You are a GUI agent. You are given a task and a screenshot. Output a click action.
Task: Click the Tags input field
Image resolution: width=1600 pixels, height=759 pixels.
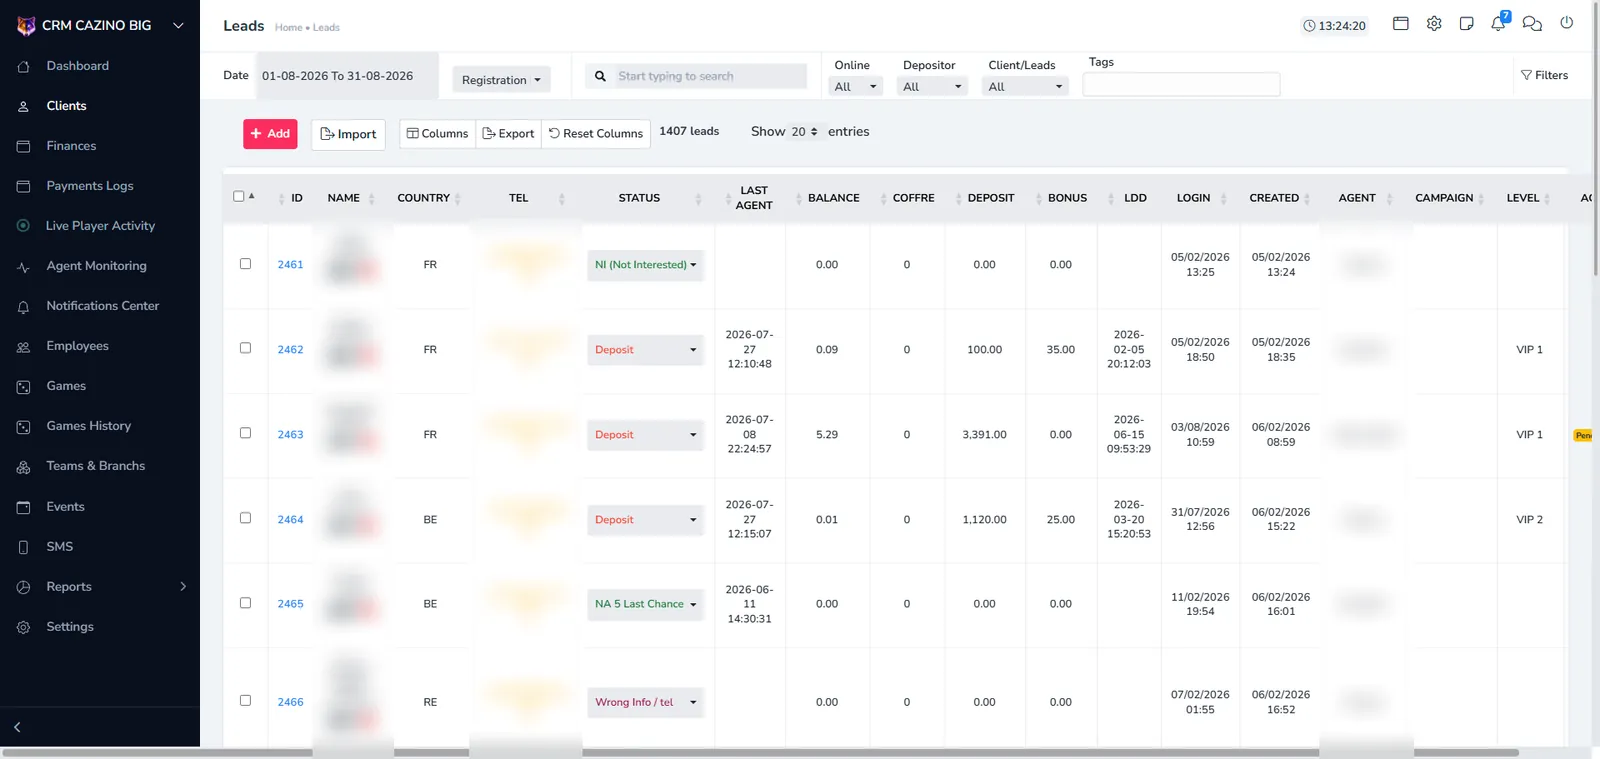point(1181,85)
